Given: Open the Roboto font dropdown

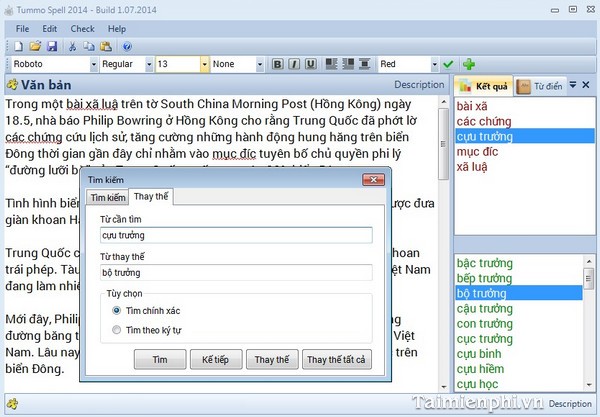Looking at the screenshot, I should tap(94, 64).
